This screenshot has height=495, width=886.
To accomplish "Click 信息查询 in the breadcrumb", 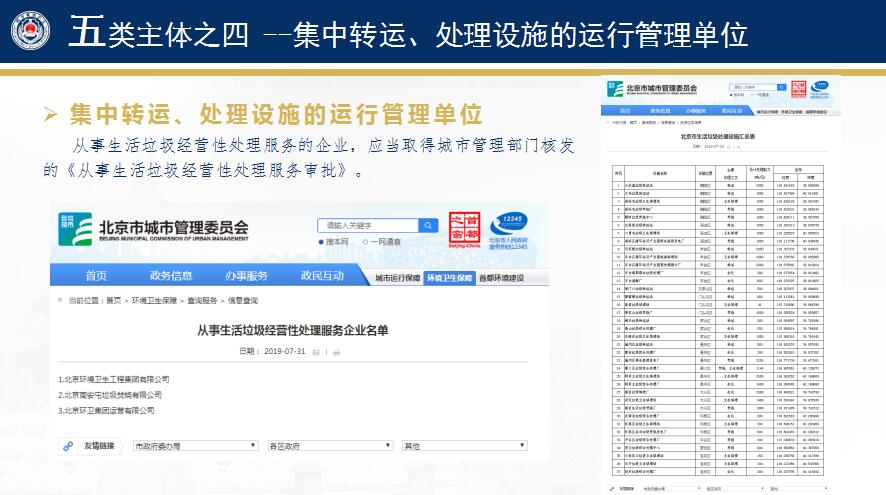I will (x=242, y=301).
